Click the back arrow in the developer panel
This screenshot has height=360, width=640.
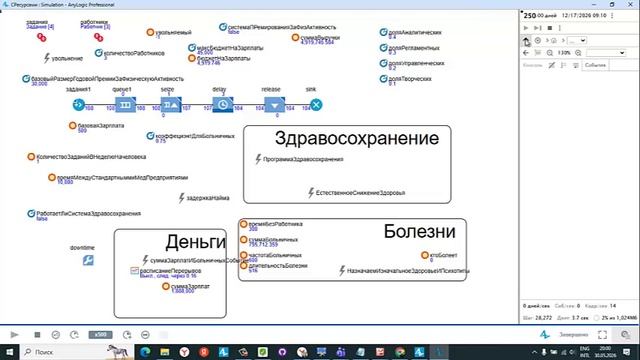click(526, 53)
